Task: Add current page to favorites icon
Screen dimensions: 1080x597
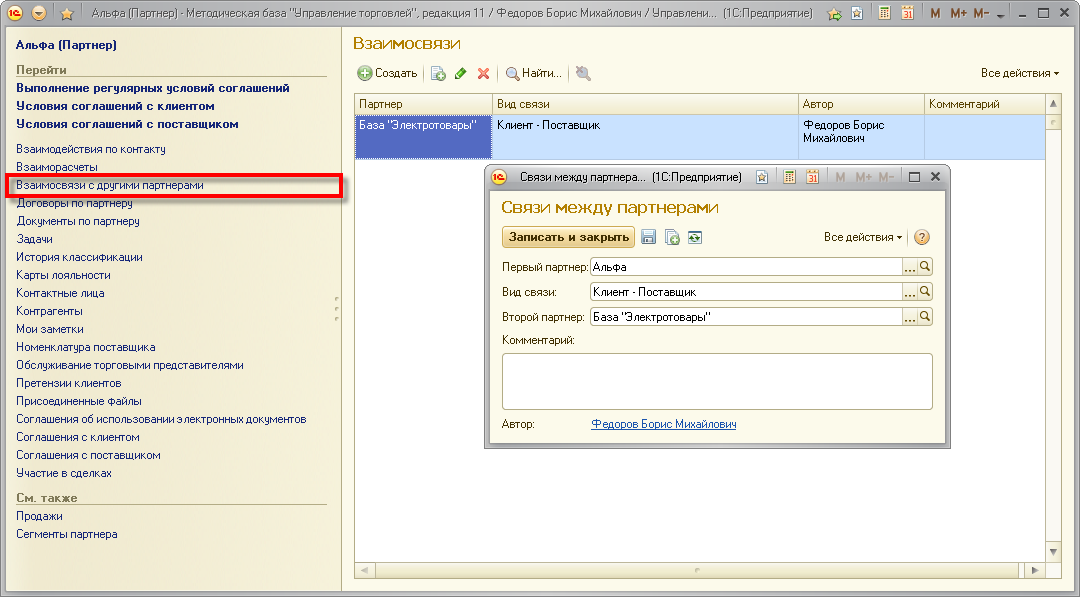Action: tap(834, 13)
